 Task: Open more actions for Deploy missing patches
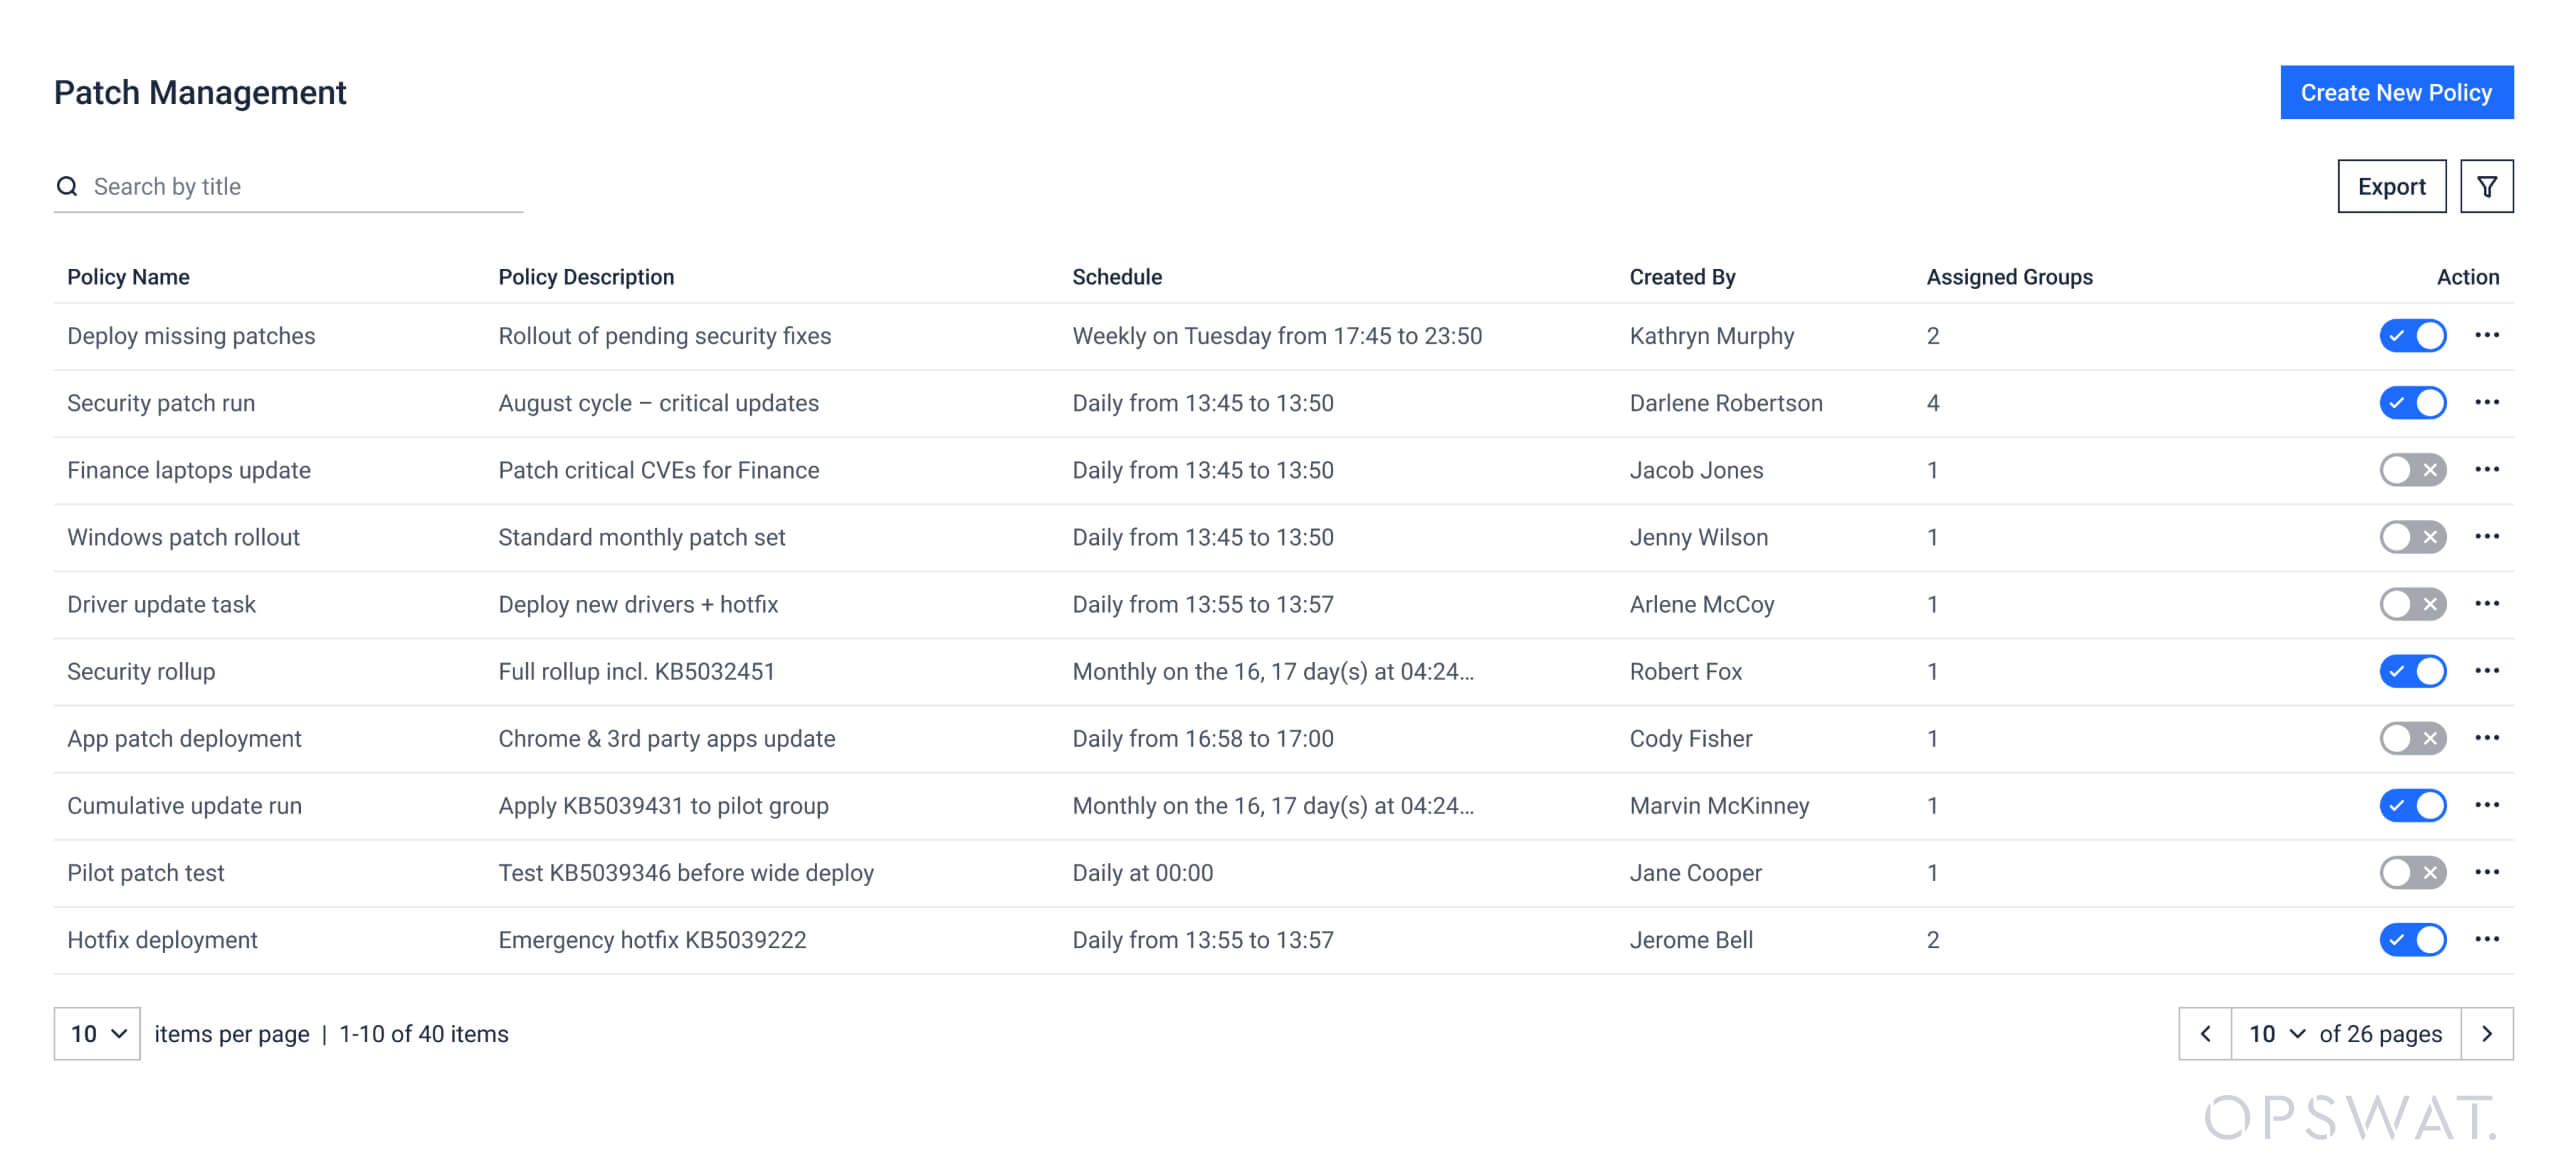pos(2487,335)
